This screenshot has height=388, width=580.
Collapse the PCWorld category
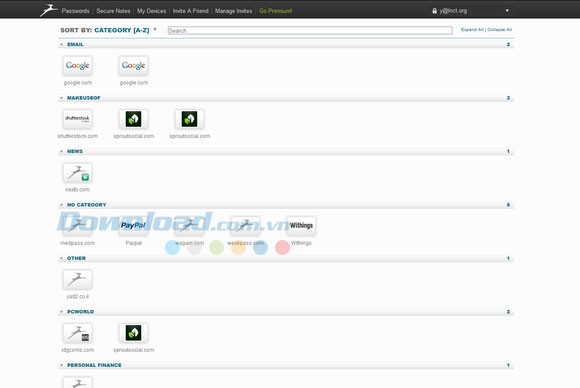click(x=61, y=312)
